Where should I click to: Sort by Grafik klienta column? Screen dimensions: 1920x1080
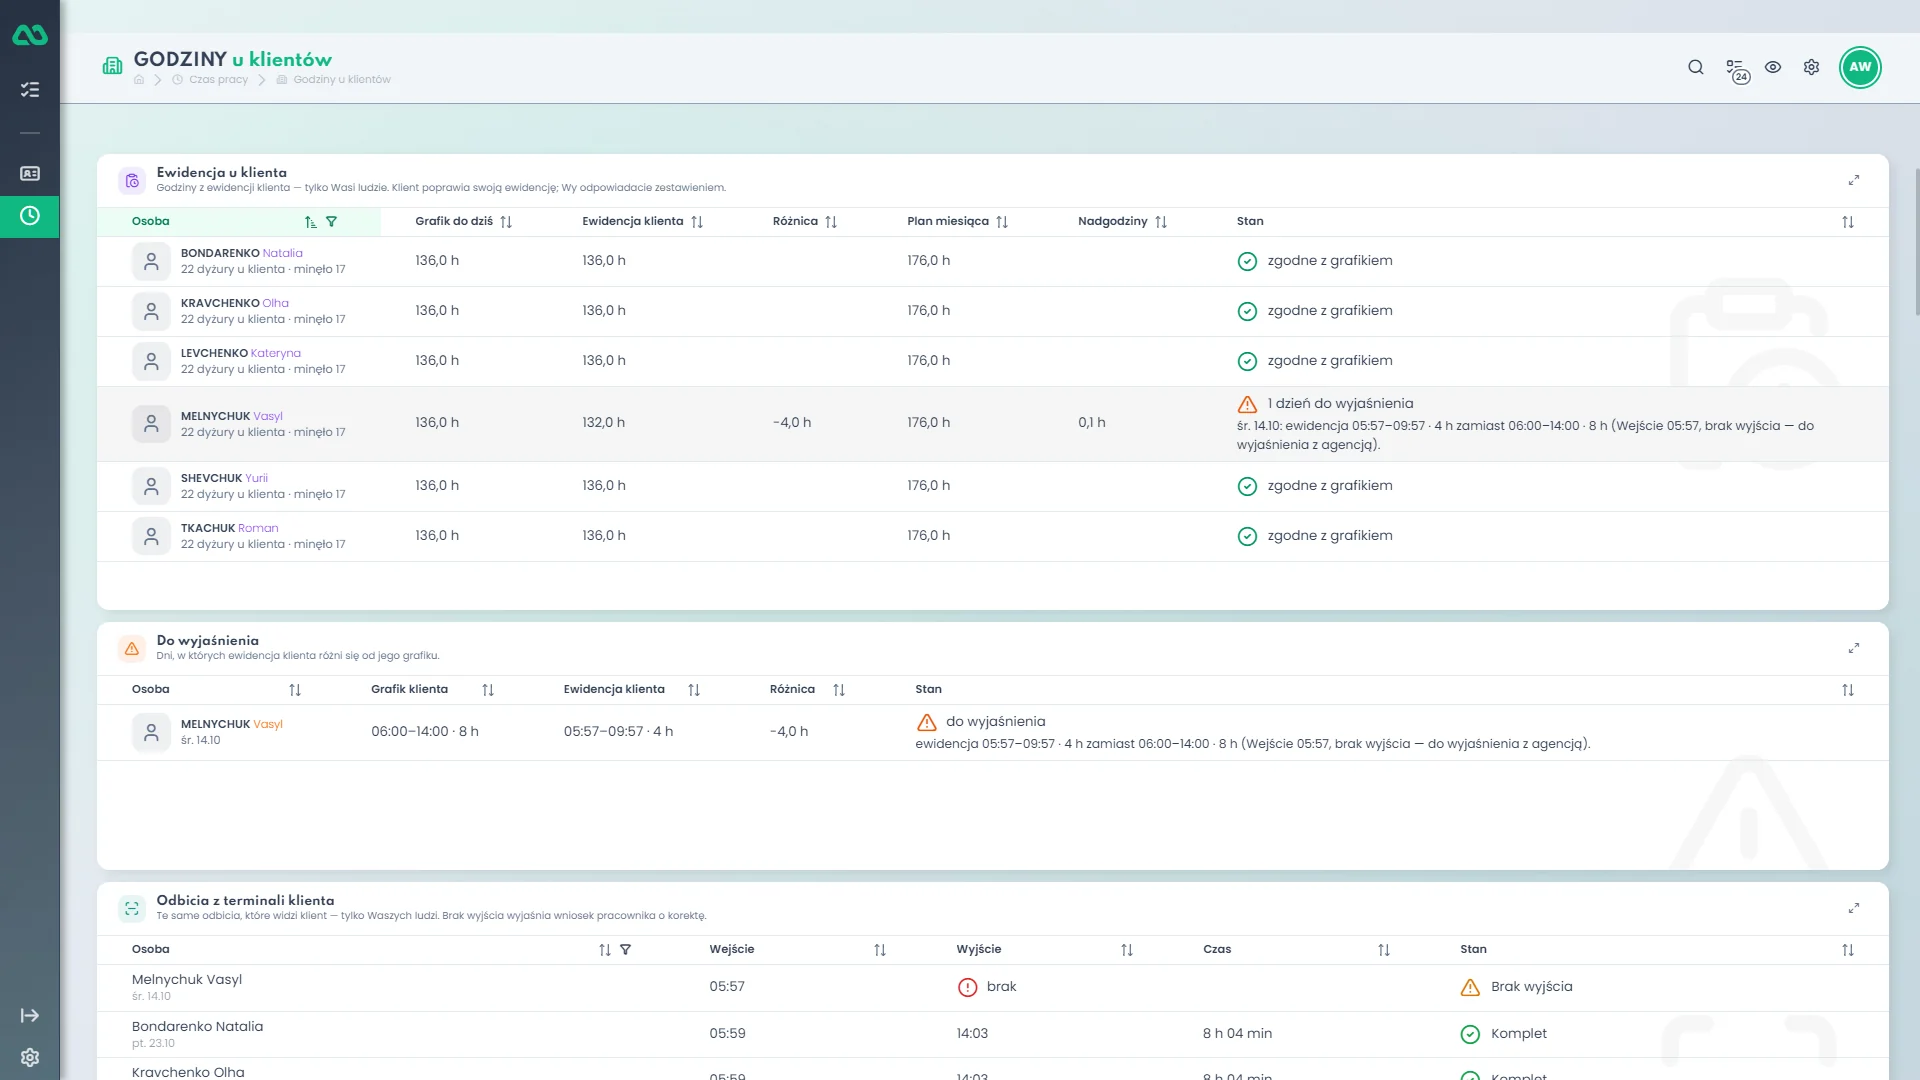[488, 690]
